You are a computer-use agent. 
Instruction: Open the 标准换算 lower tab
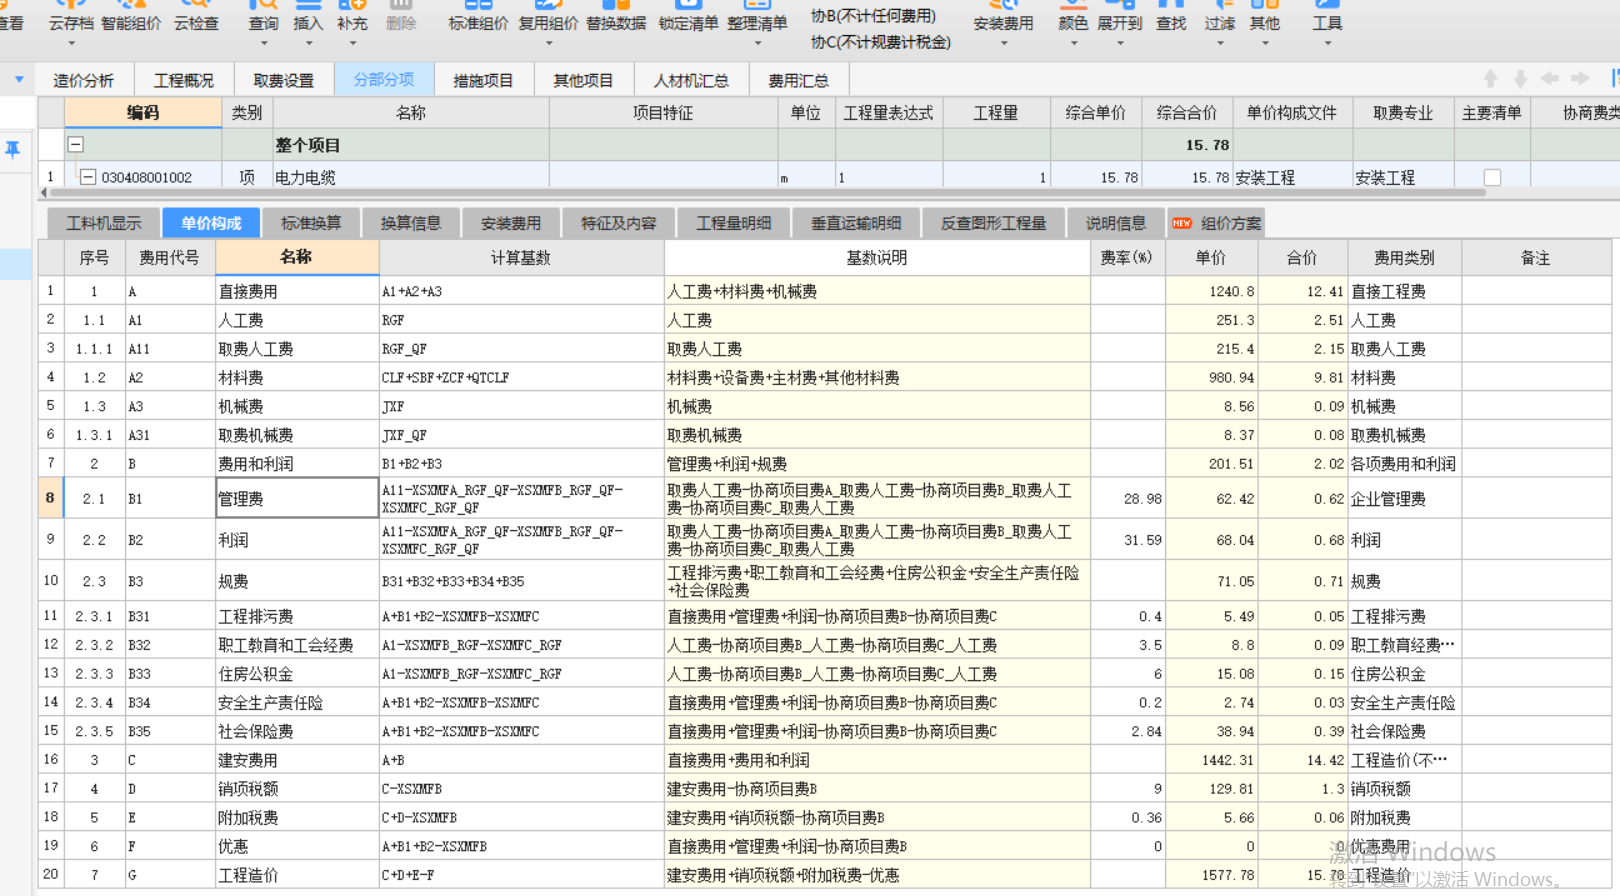tap(311, 223)
